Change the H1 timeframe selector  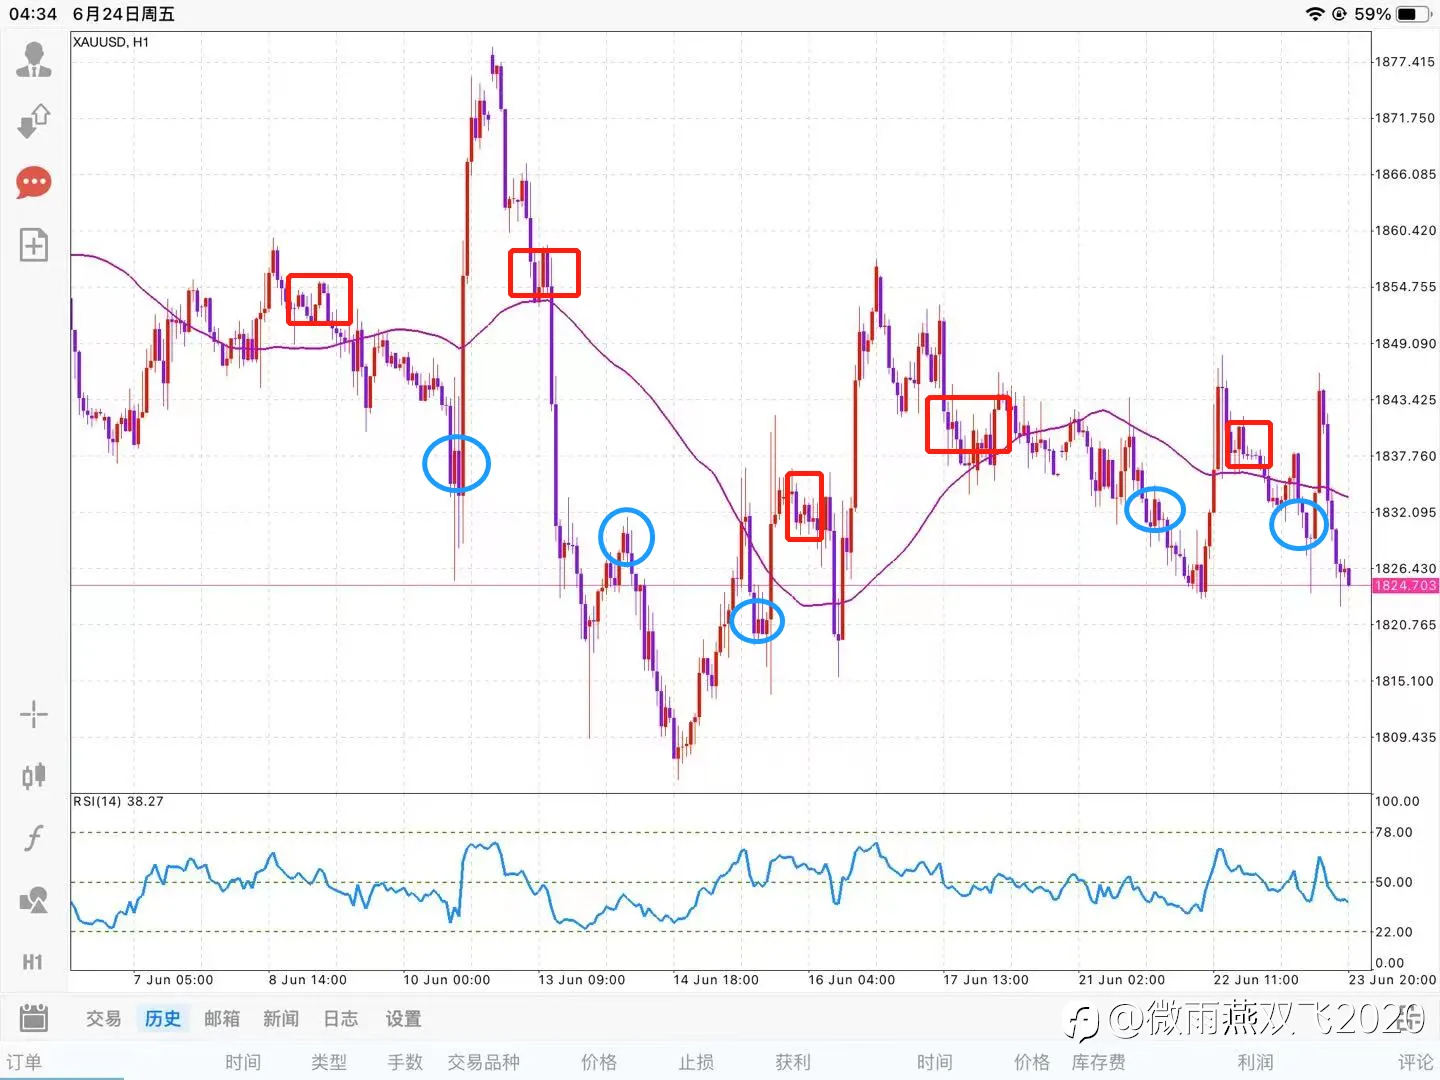pos(33,962)
